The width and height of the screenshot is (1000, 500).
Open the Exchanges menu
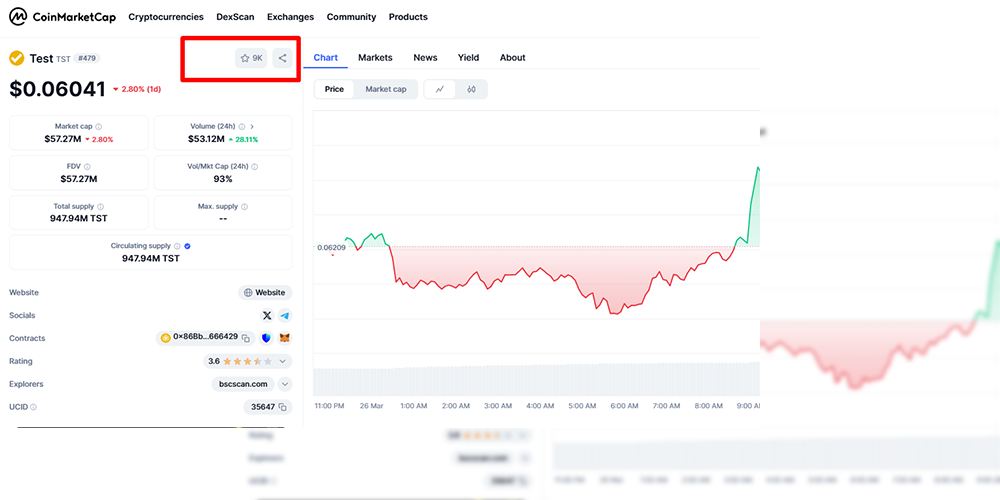(x=290, y=17)
